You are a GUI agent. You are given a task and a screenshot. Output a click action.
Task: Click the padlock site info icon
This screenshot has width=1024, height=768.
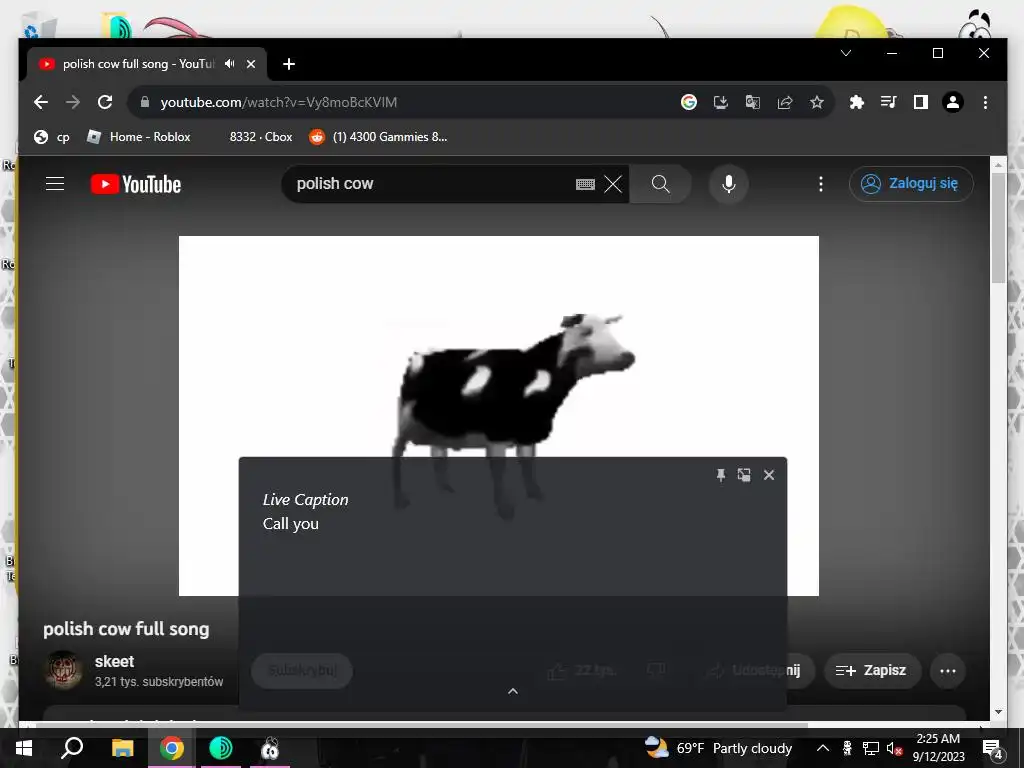pos(145,102)
